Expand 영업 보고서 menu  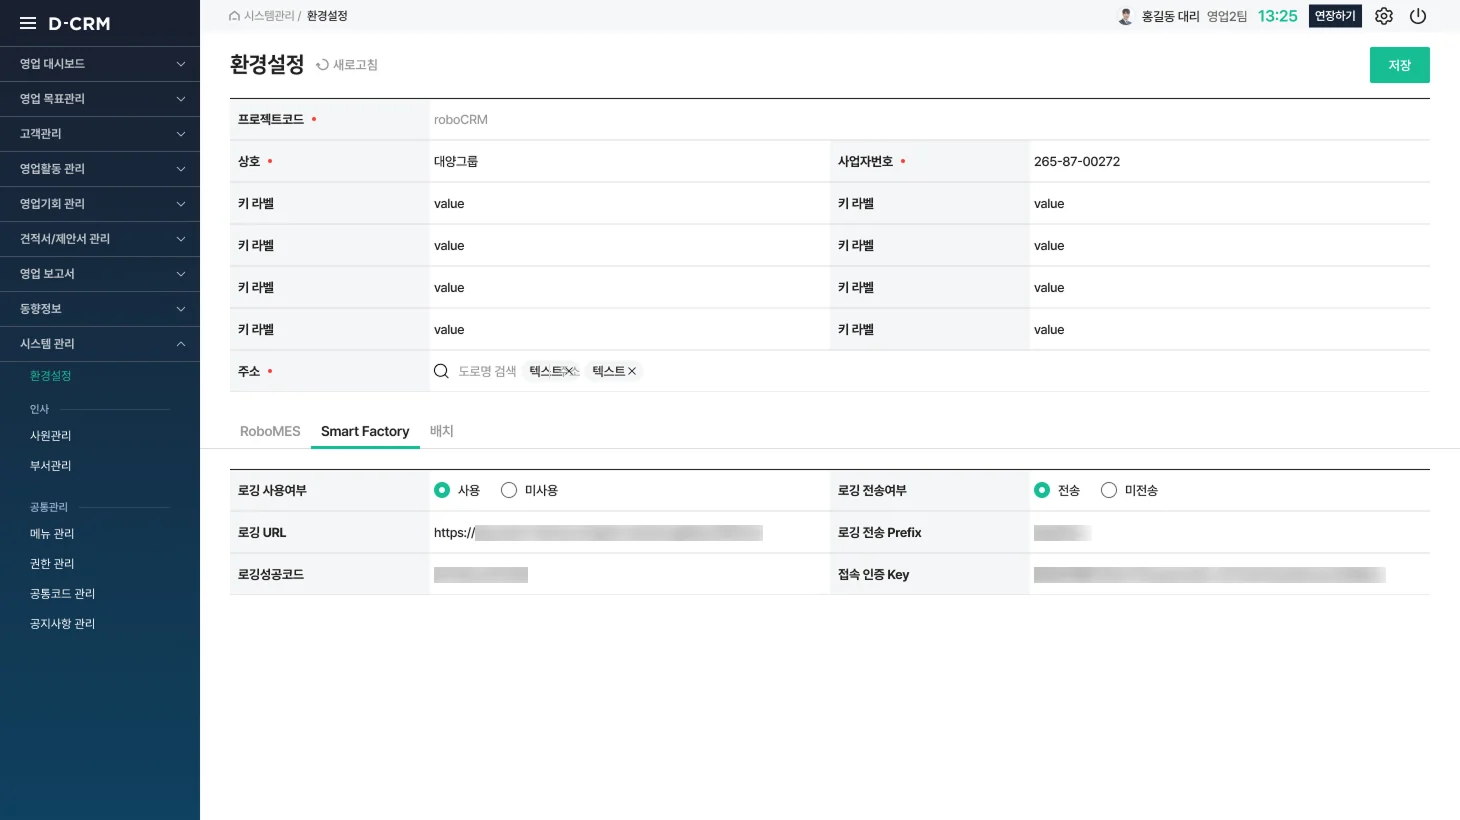100,274
